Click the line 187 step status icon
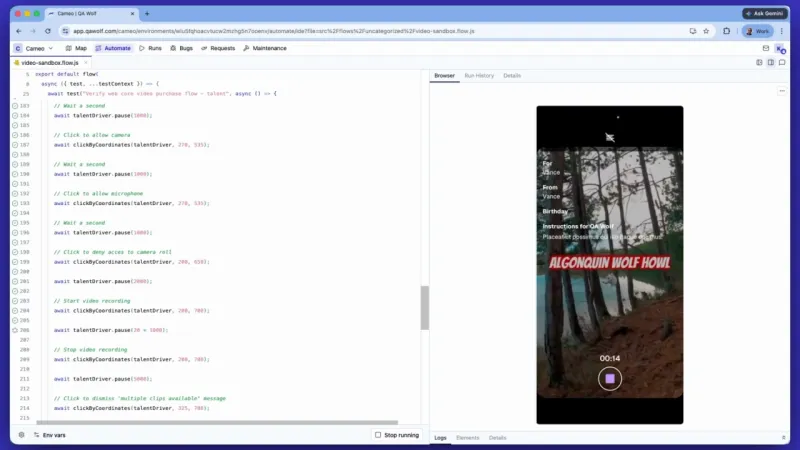The width and height of the screenshot is (800, 450). click(x=15, y=145)
